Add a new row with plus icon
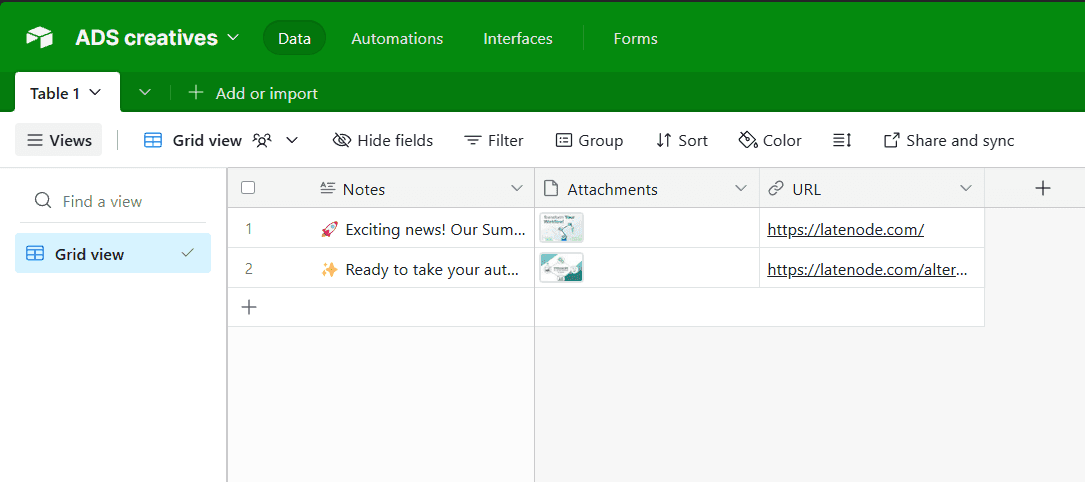The image size is (1085, 482). 250,307
